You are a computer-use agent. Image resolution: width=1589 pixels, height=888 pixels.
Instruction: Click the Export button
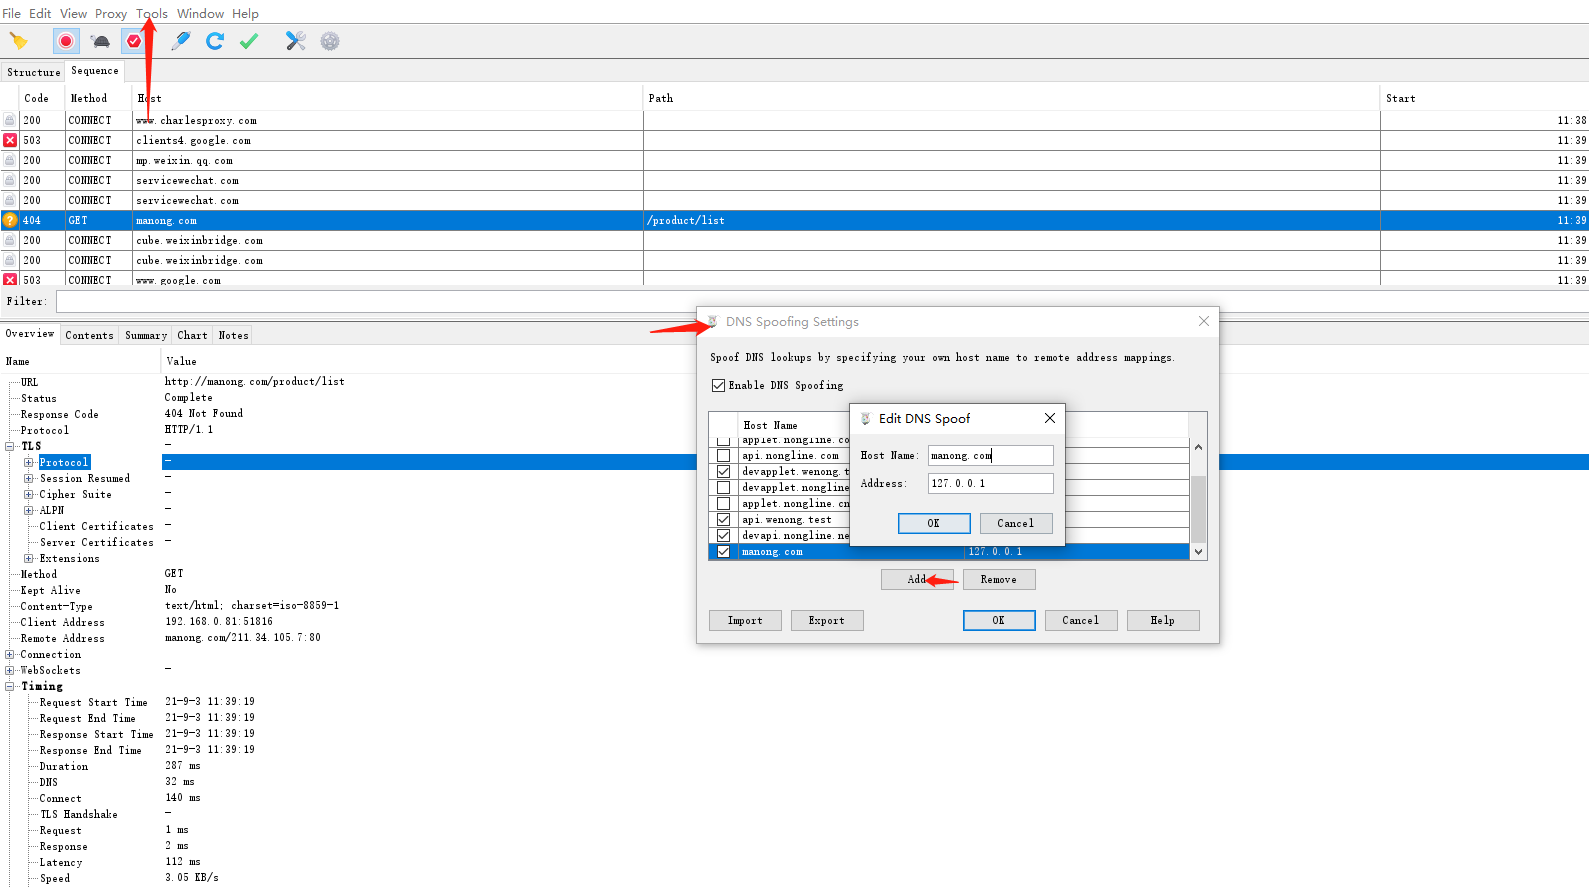click(827, 620)
